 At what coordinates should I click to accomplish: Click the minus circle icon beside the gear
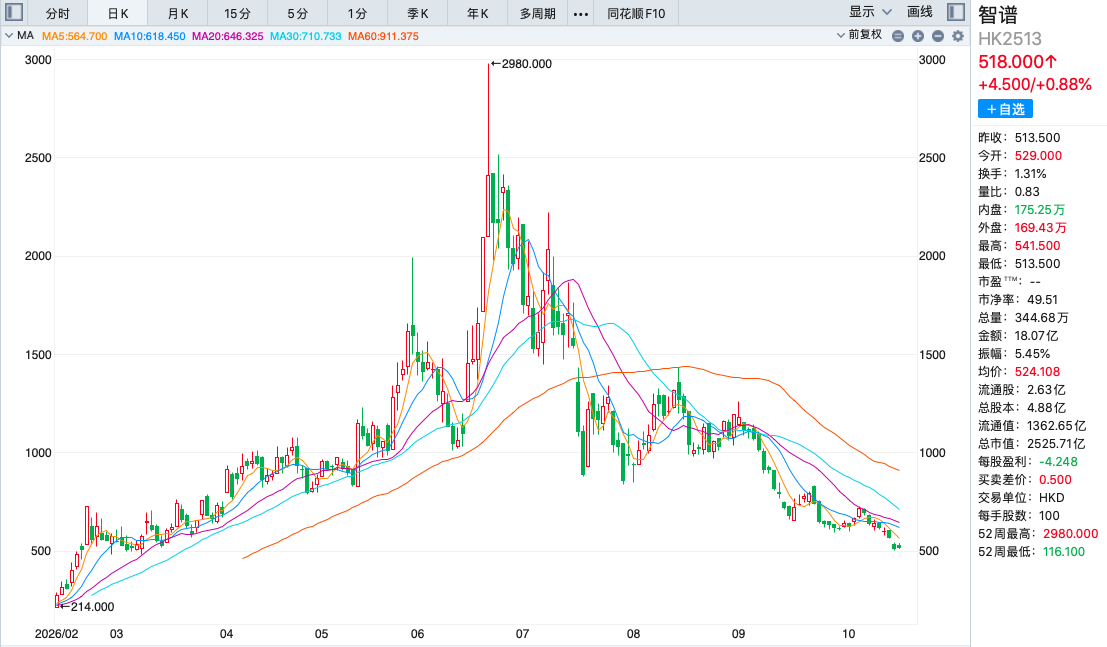938,36
